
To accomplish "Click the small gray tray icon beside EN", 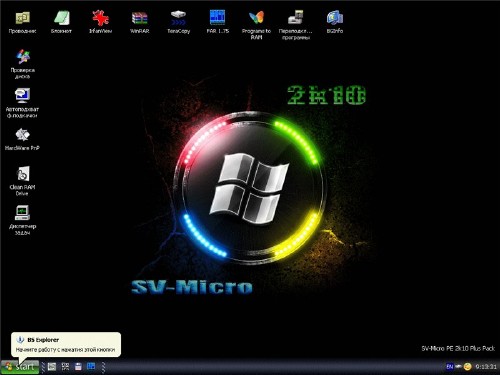I will (x=459, y=367).
